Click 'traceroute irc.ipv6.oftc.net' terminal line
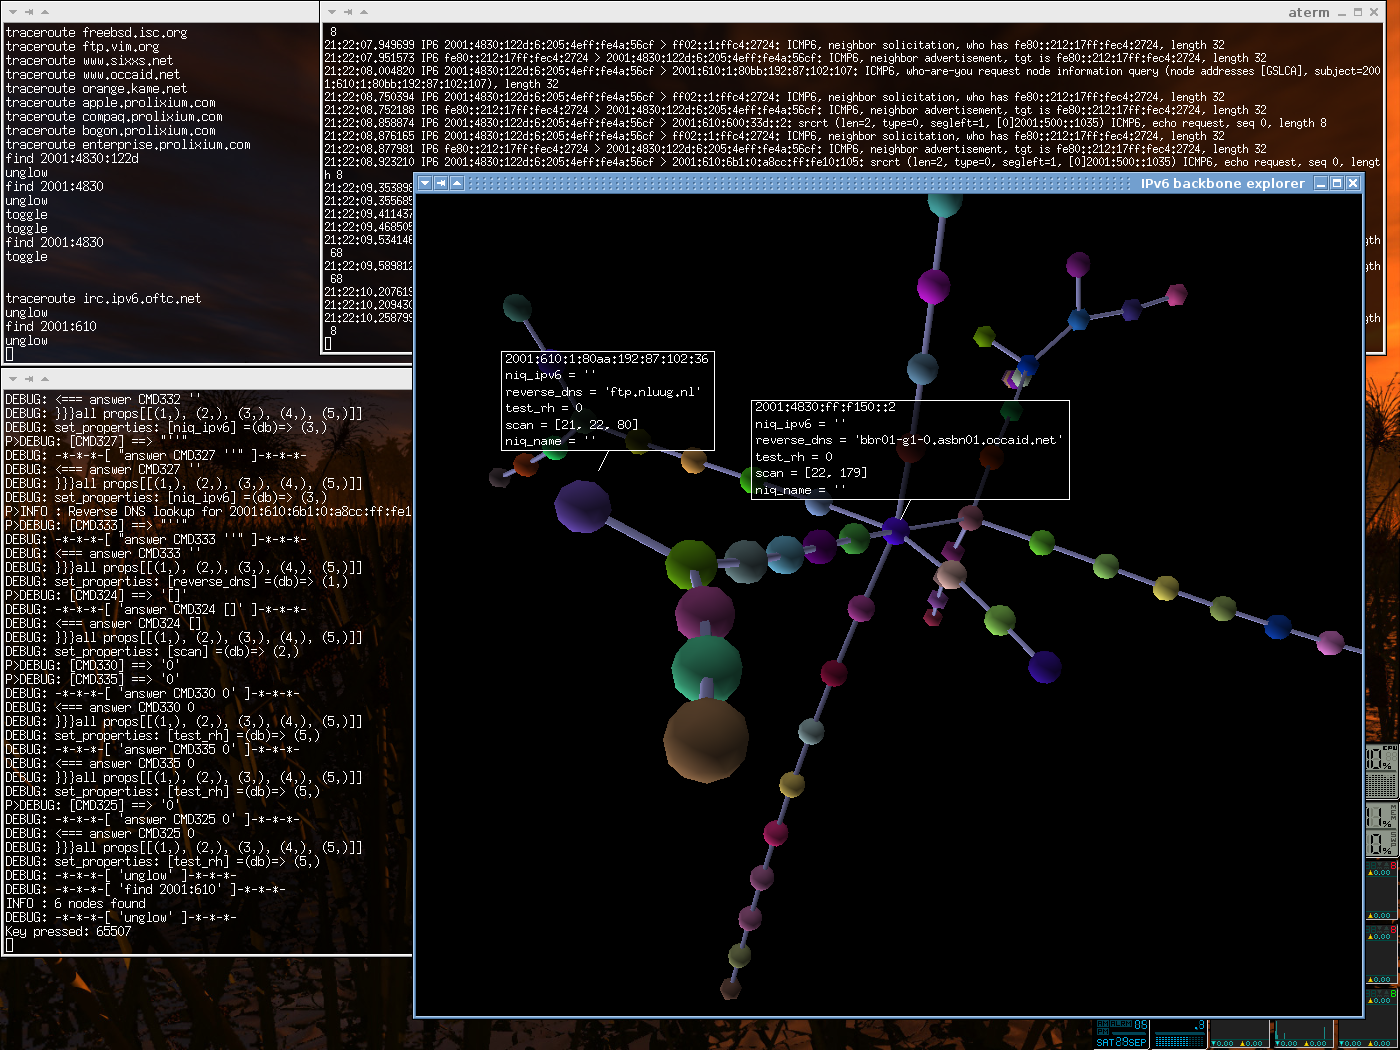This screenshot has height=1050, width=1400. pos(103,299)
